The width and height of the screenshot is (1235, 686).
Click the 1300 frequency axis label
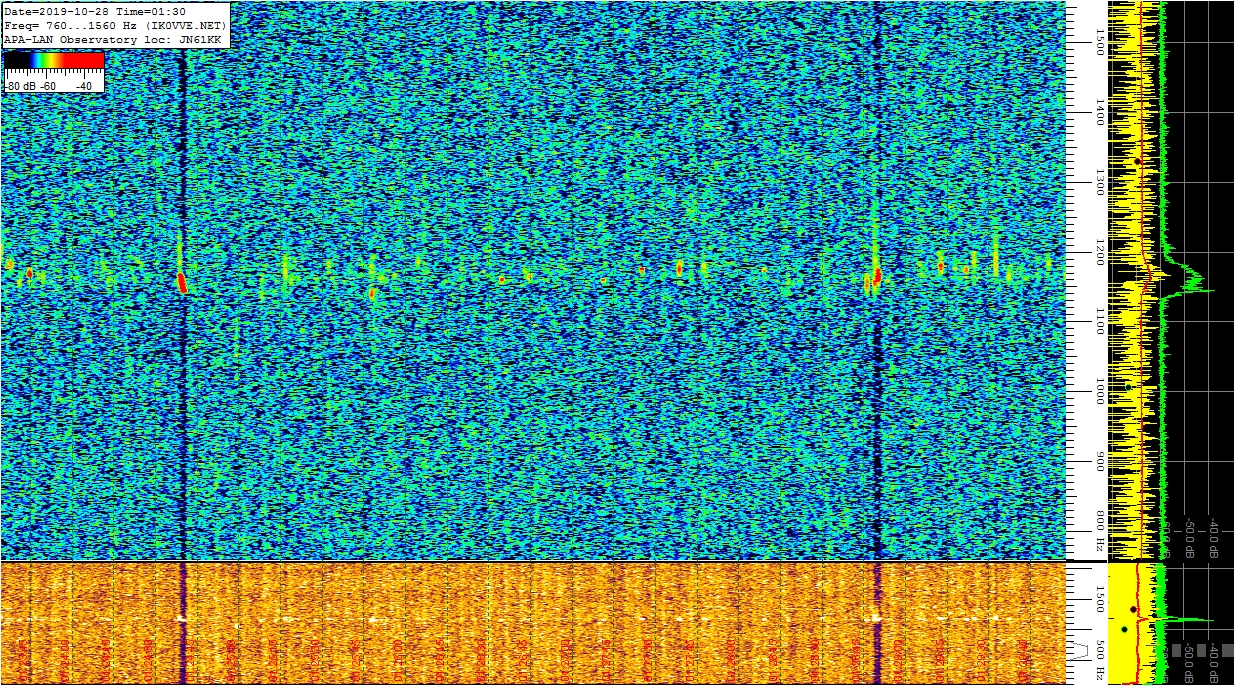pyautogui.click(x=1099, y=182)
